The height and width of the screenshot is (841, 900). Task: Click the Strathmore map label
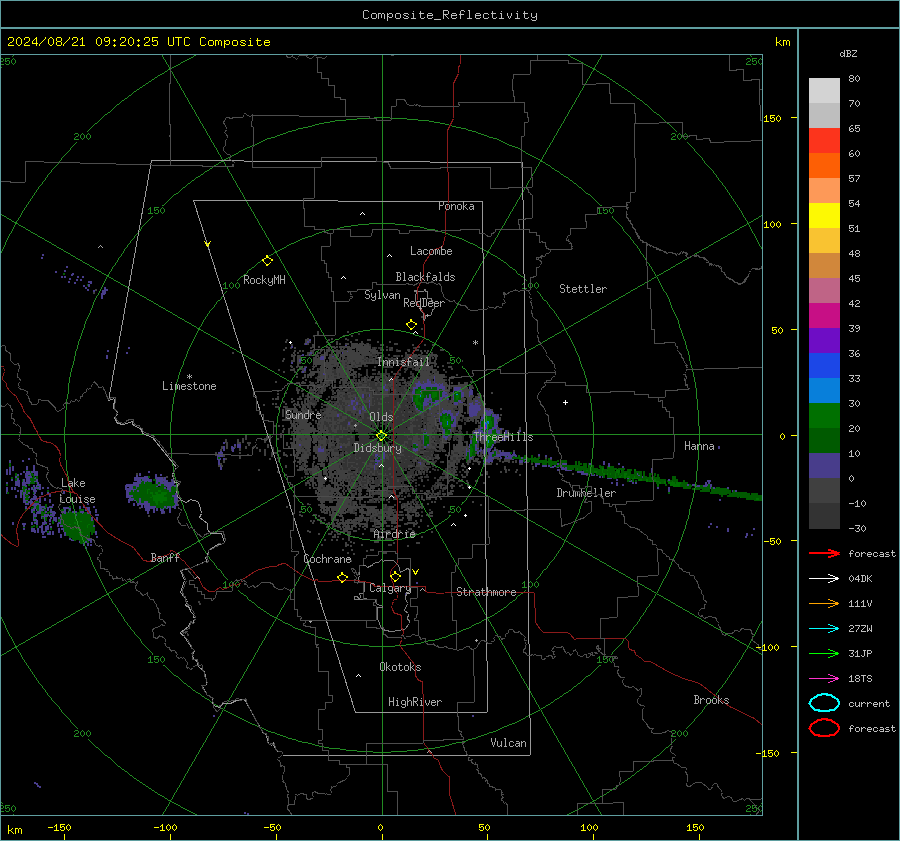[486, 592]
